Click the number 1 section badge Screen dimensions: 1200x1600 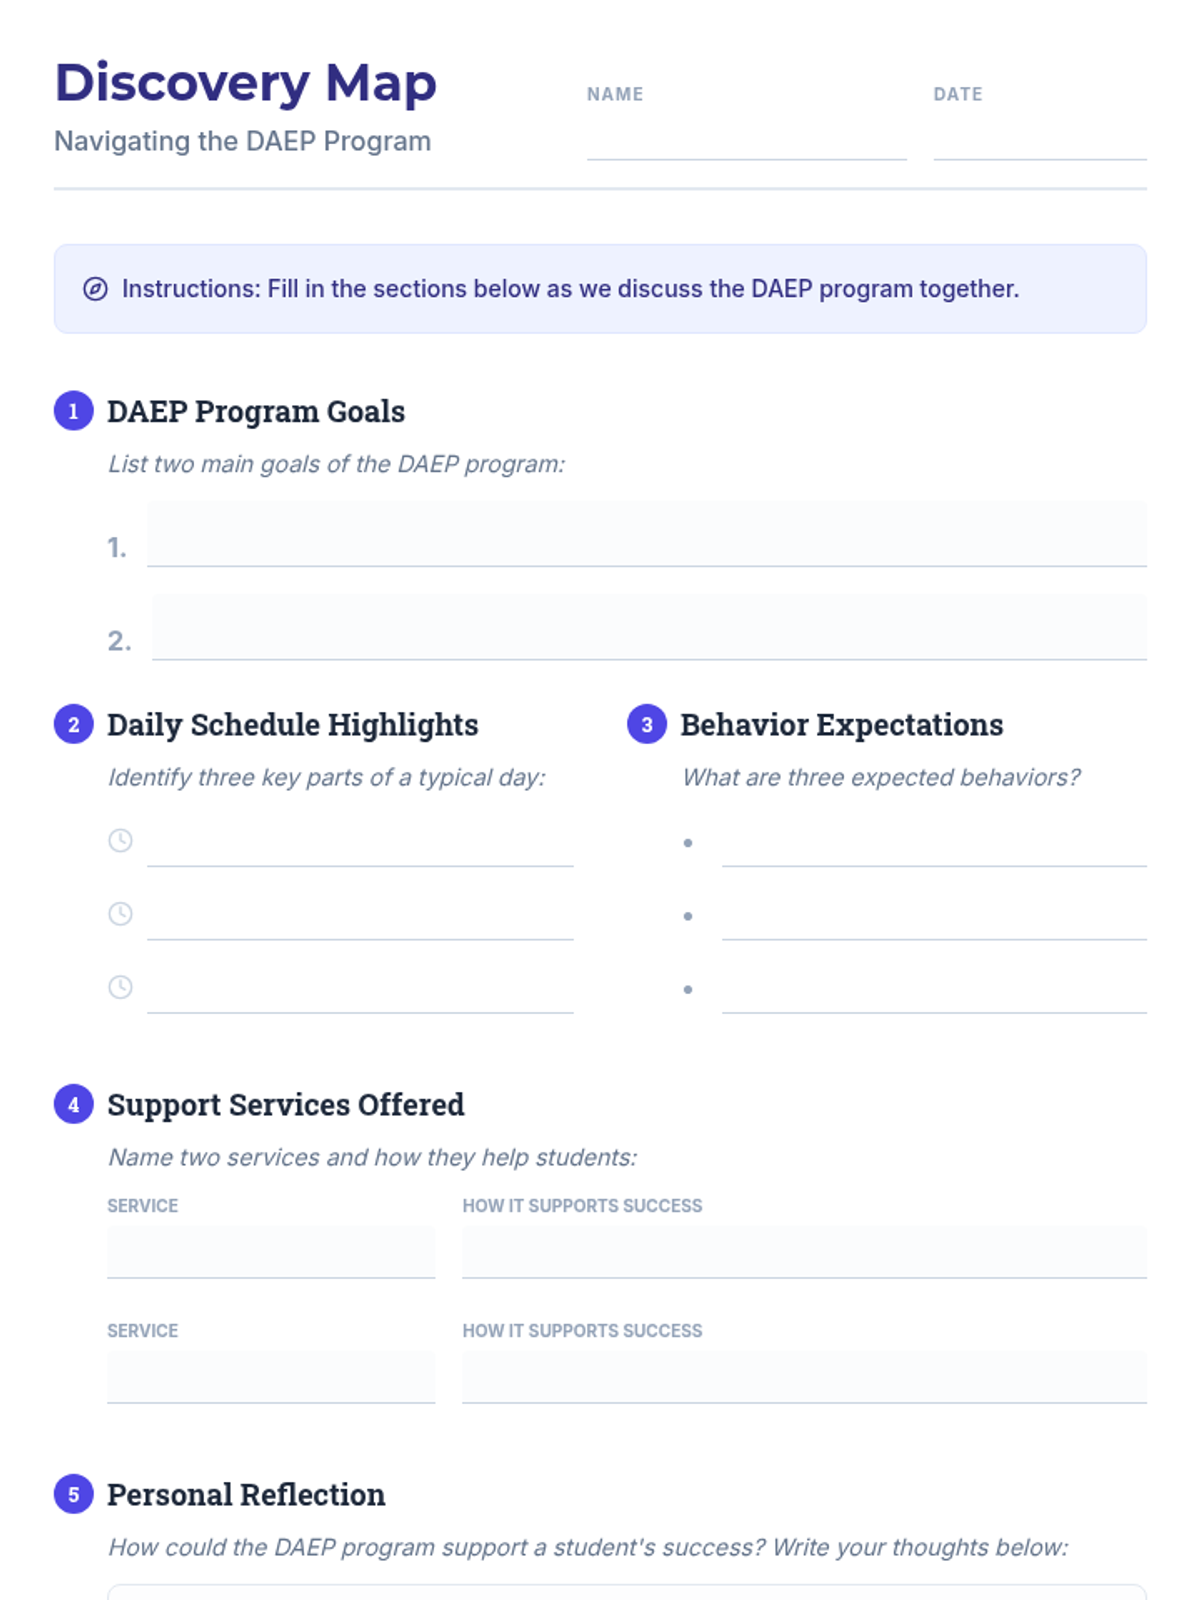coord(73,411)
